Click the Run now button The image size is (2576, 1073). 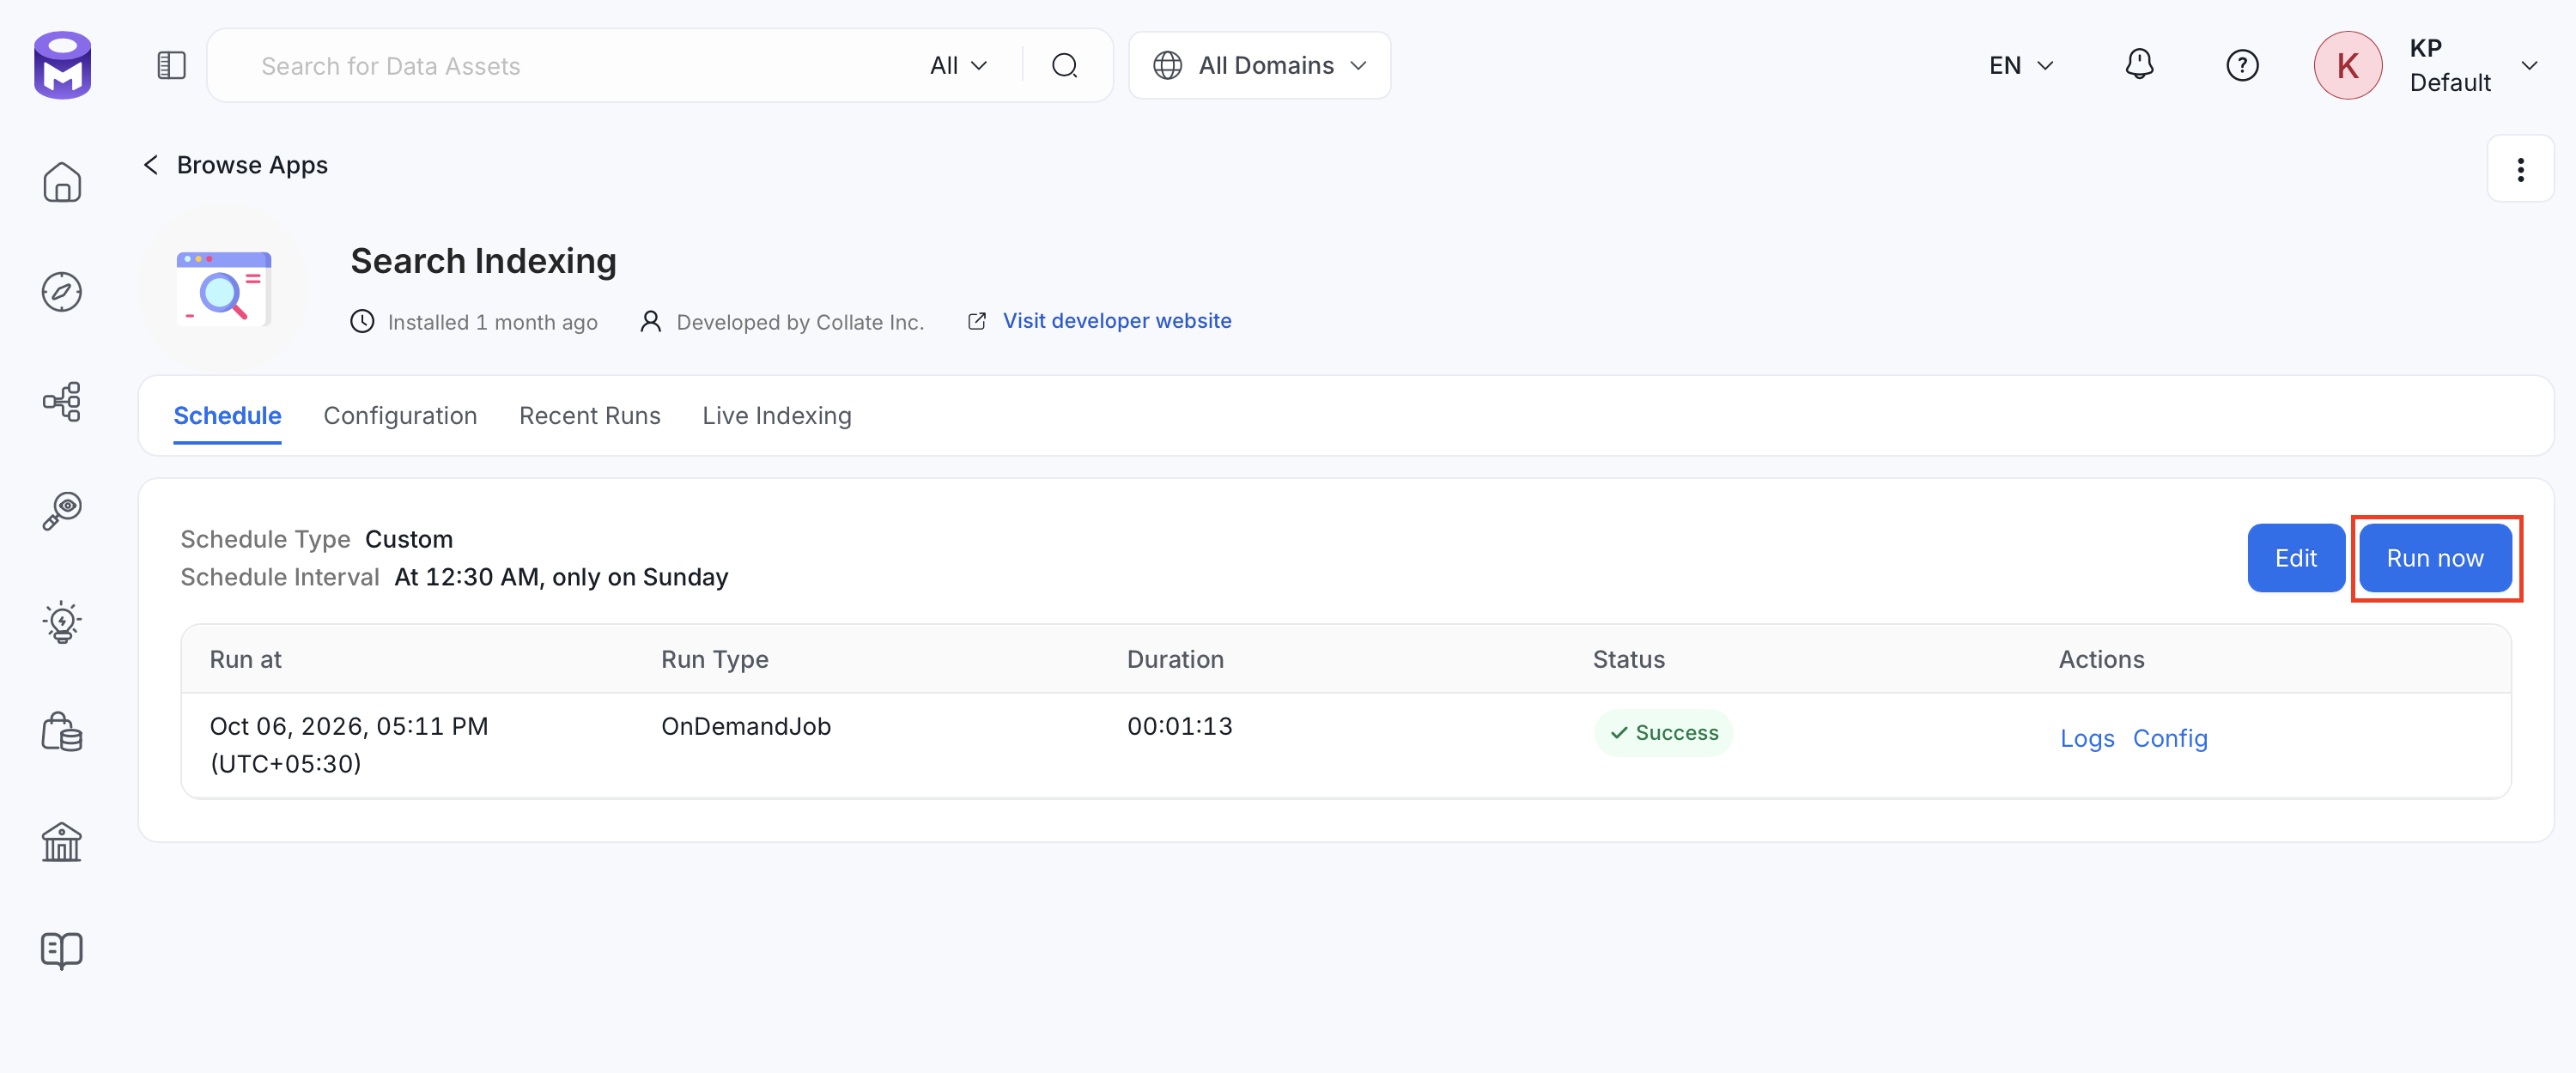[x=2434, y=558]
